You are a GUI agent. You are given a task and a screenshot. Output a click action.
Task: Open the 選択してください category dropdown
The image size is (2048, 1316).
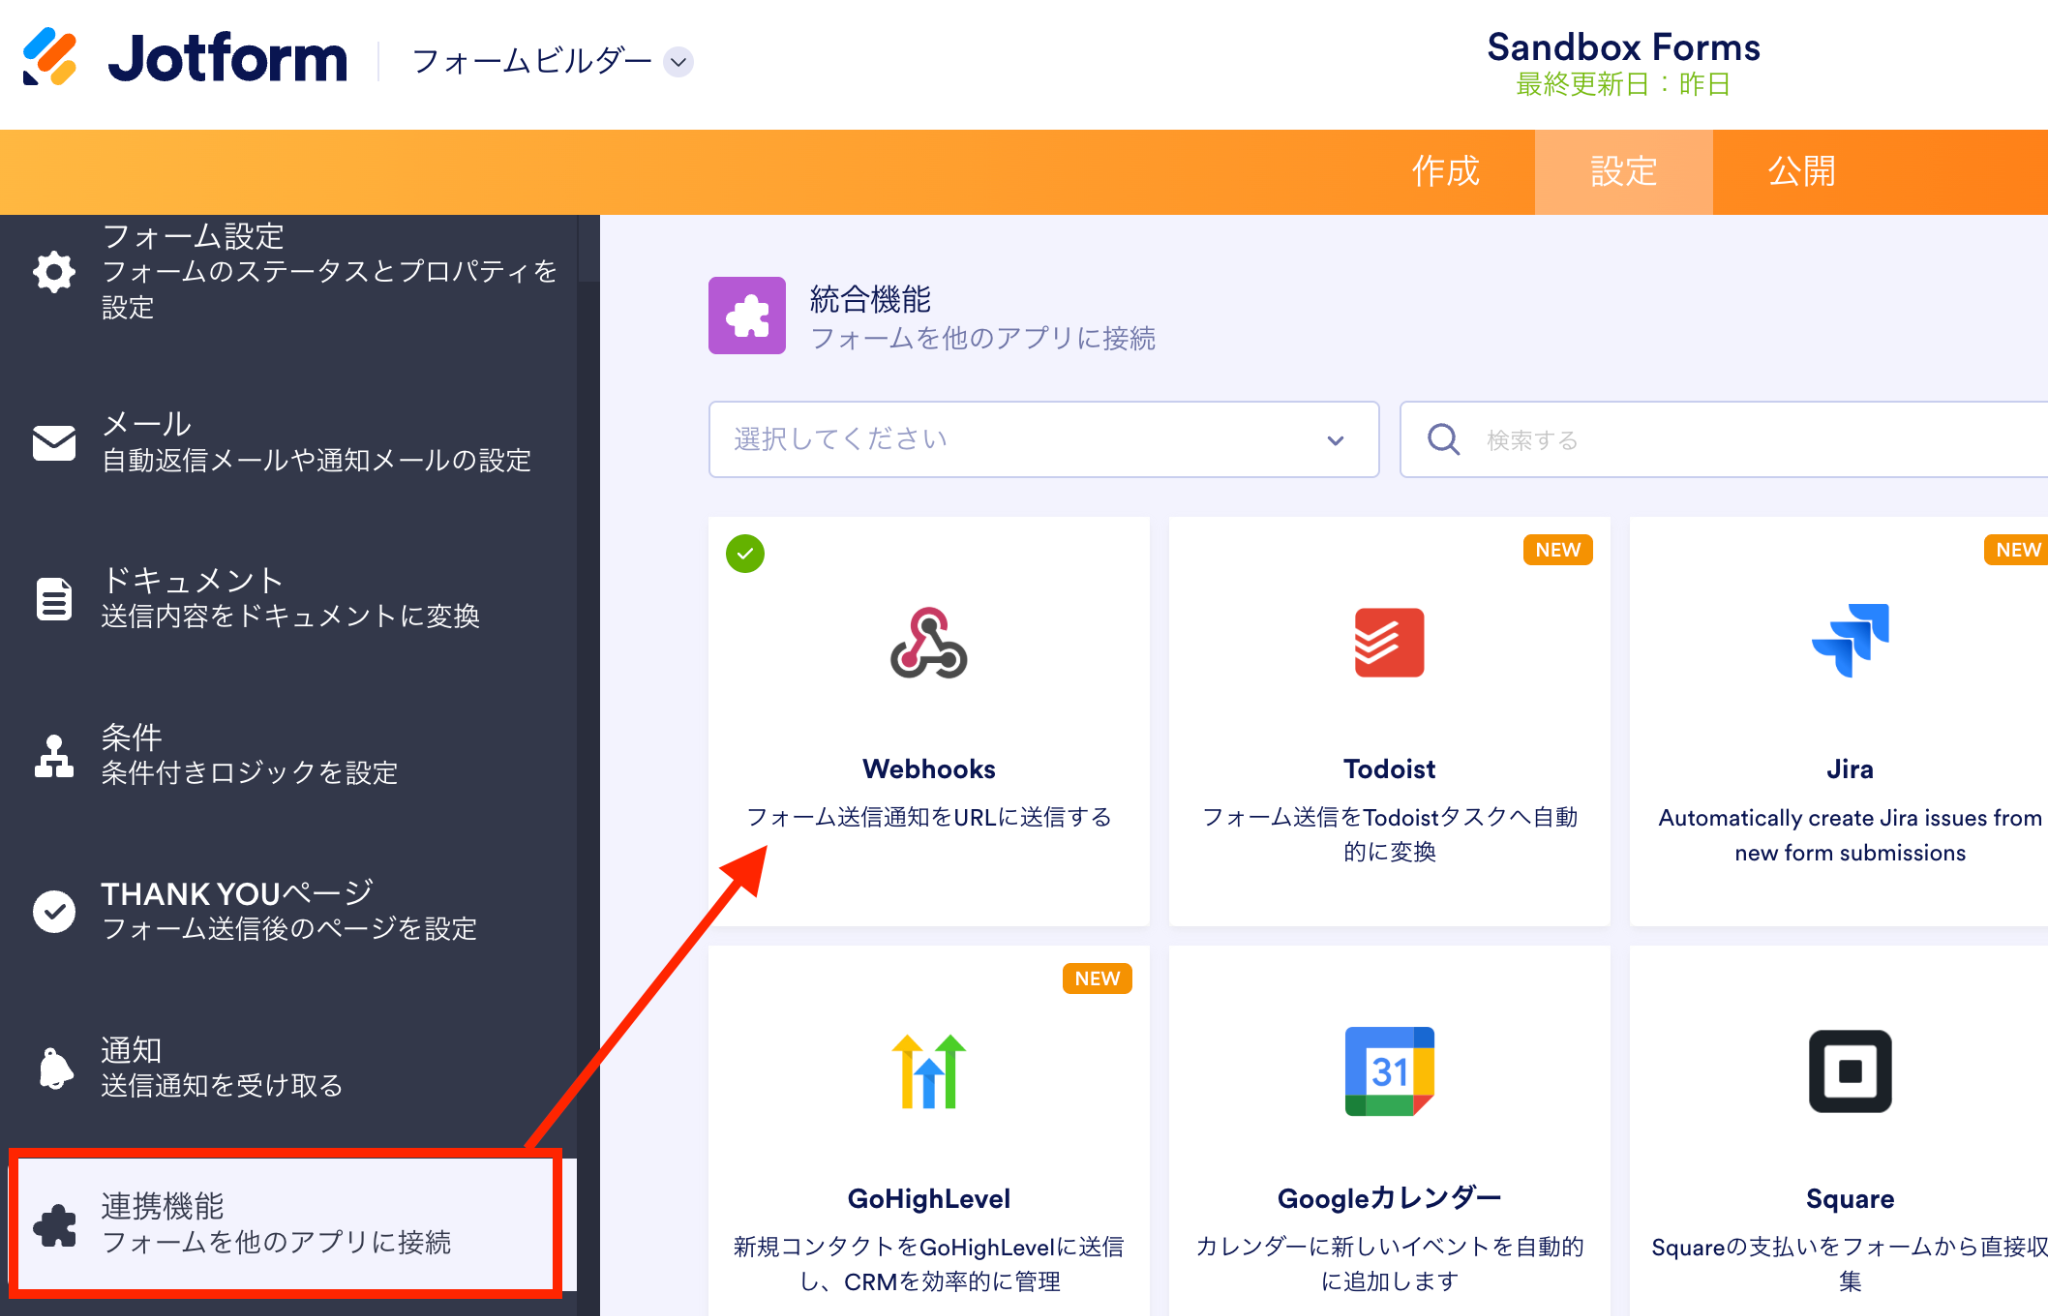point(1042,440)
